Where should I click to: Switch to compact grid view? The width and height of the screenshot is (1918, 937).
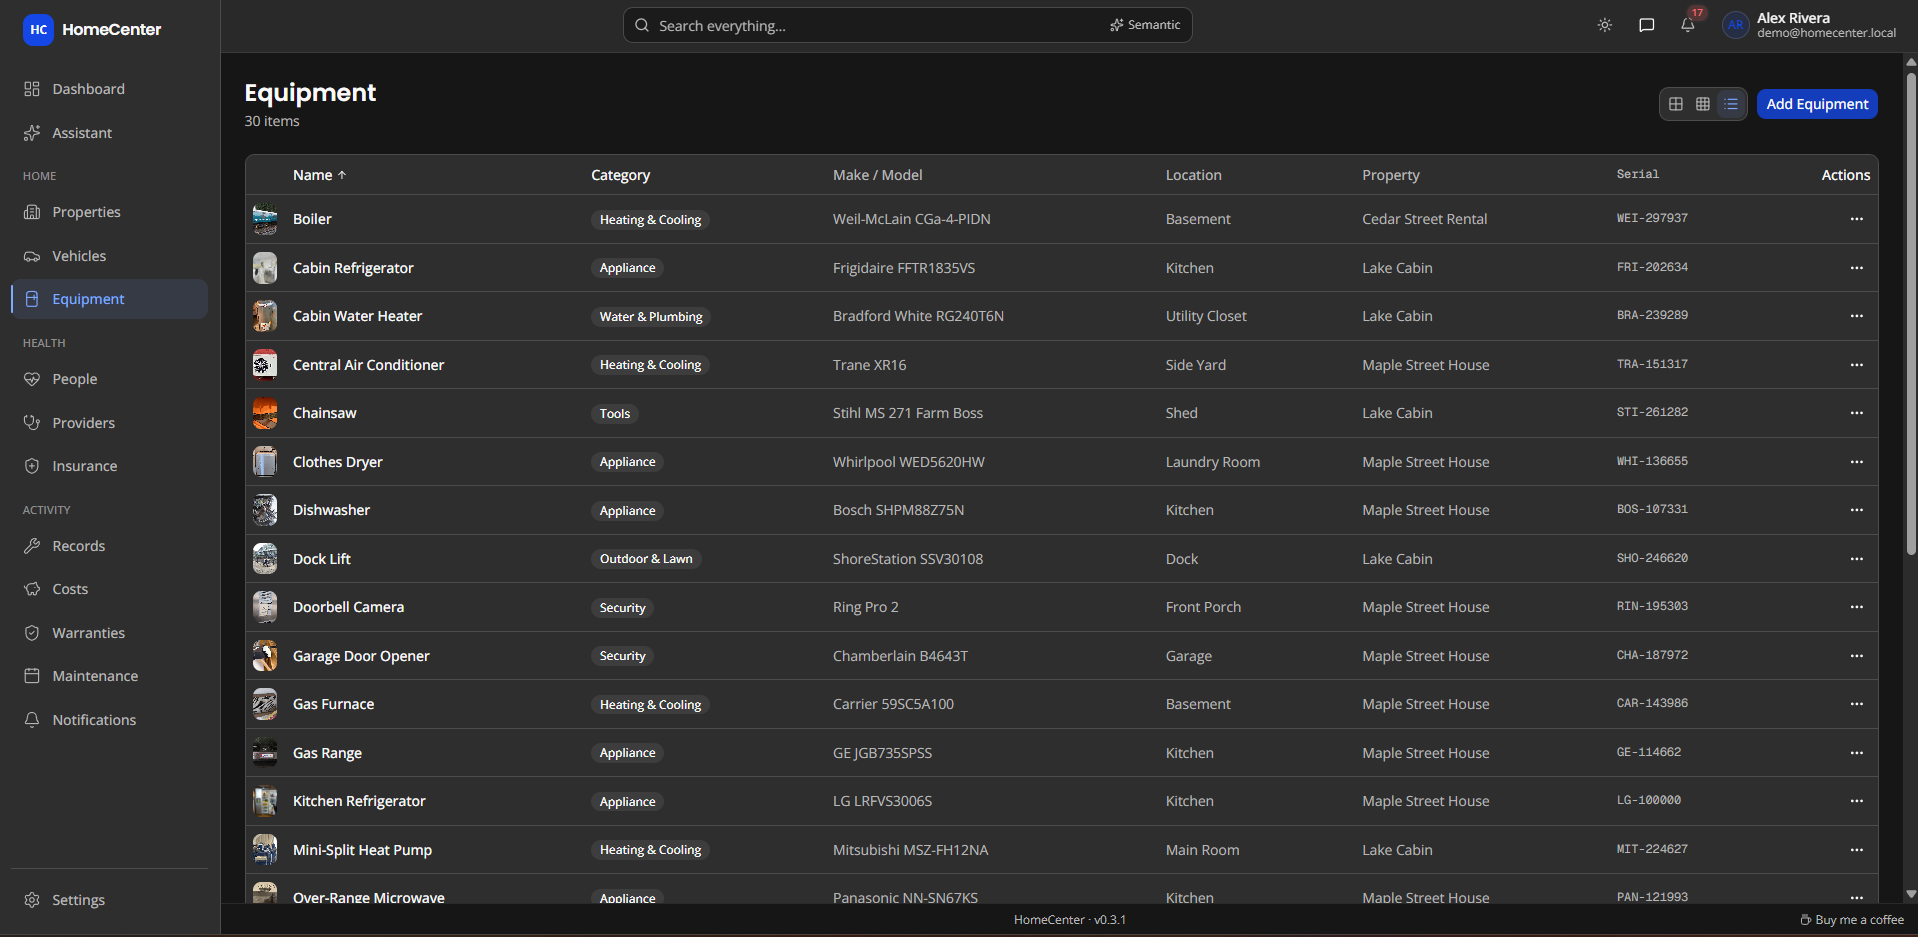click(x=1703, y=104)
